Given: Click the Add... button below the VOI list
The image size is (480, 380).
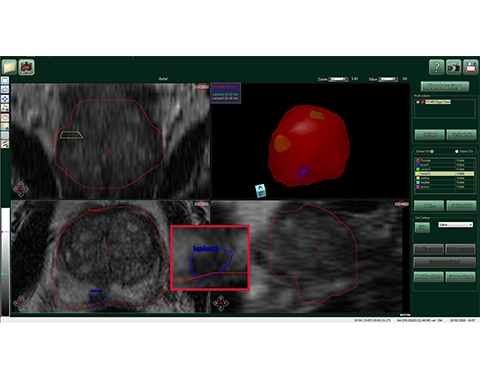Looking at the screenshot, I should (429, 206).
